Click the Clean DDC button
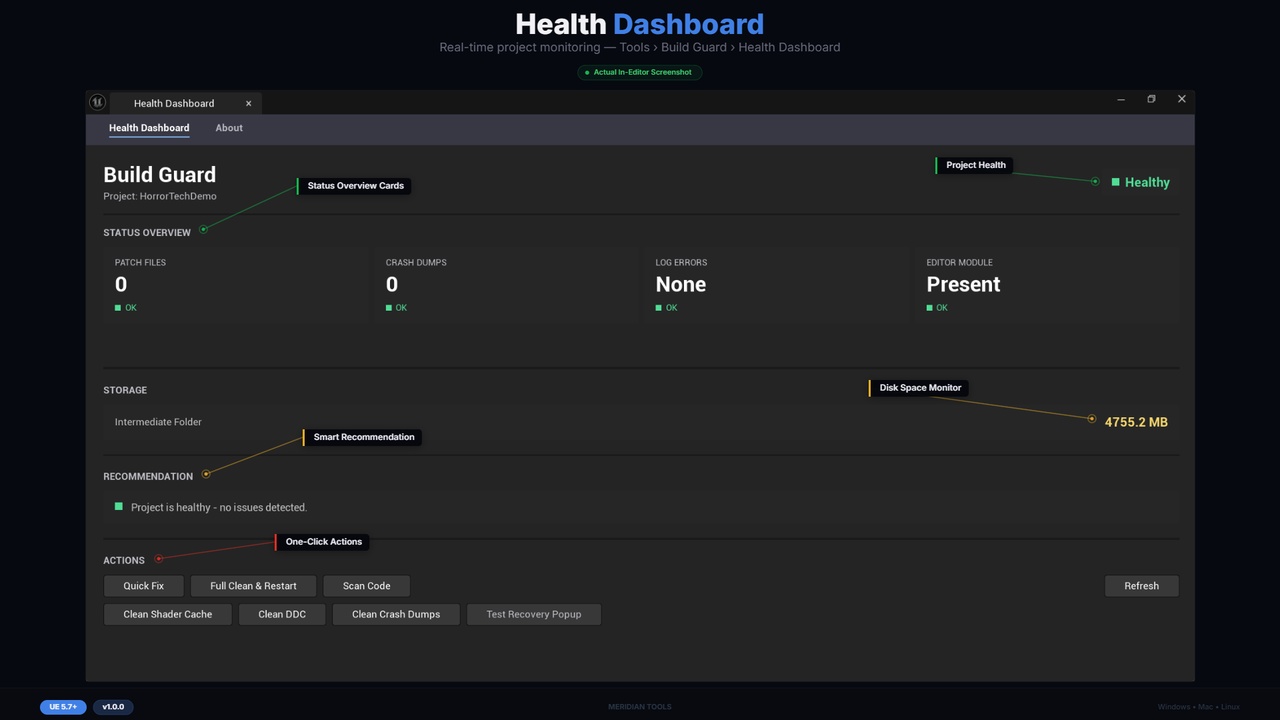 click(282, 614)
